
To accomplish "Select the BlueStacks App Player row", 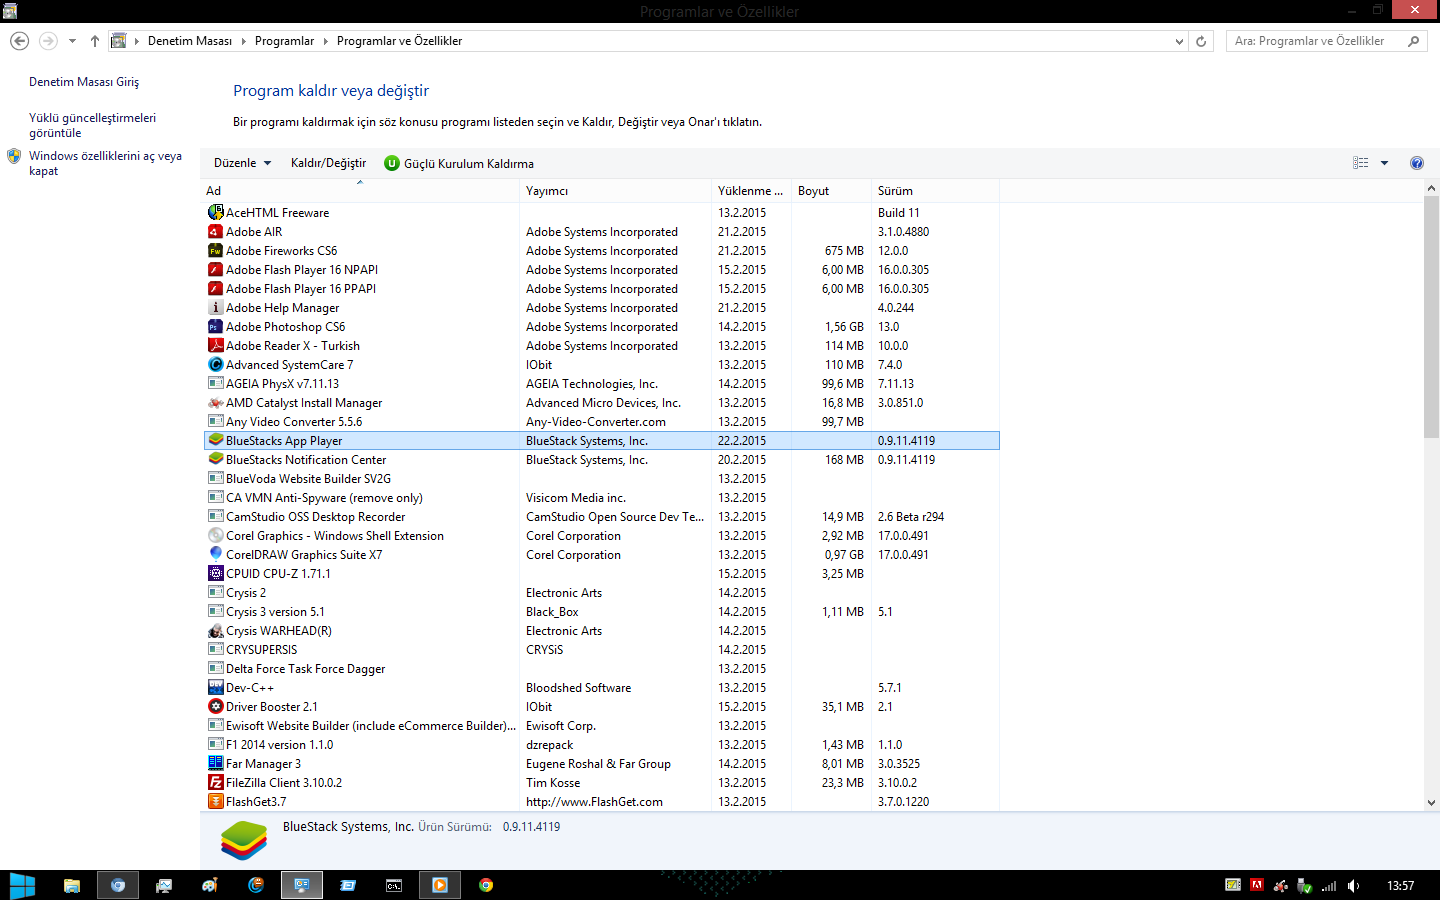I will pyautogui.click(x=602, y=441).
